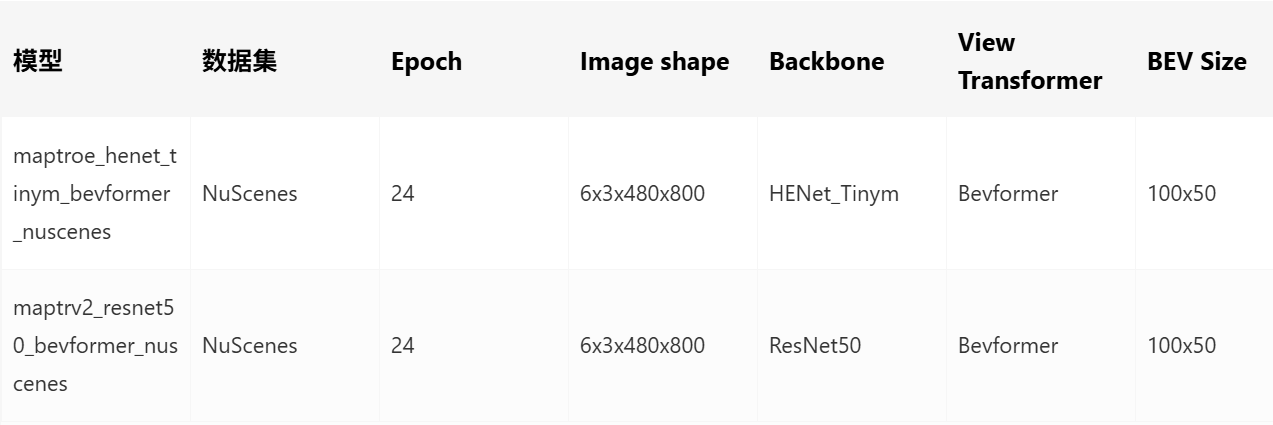Select NuScenes cell in maptrv2 row

250,346
